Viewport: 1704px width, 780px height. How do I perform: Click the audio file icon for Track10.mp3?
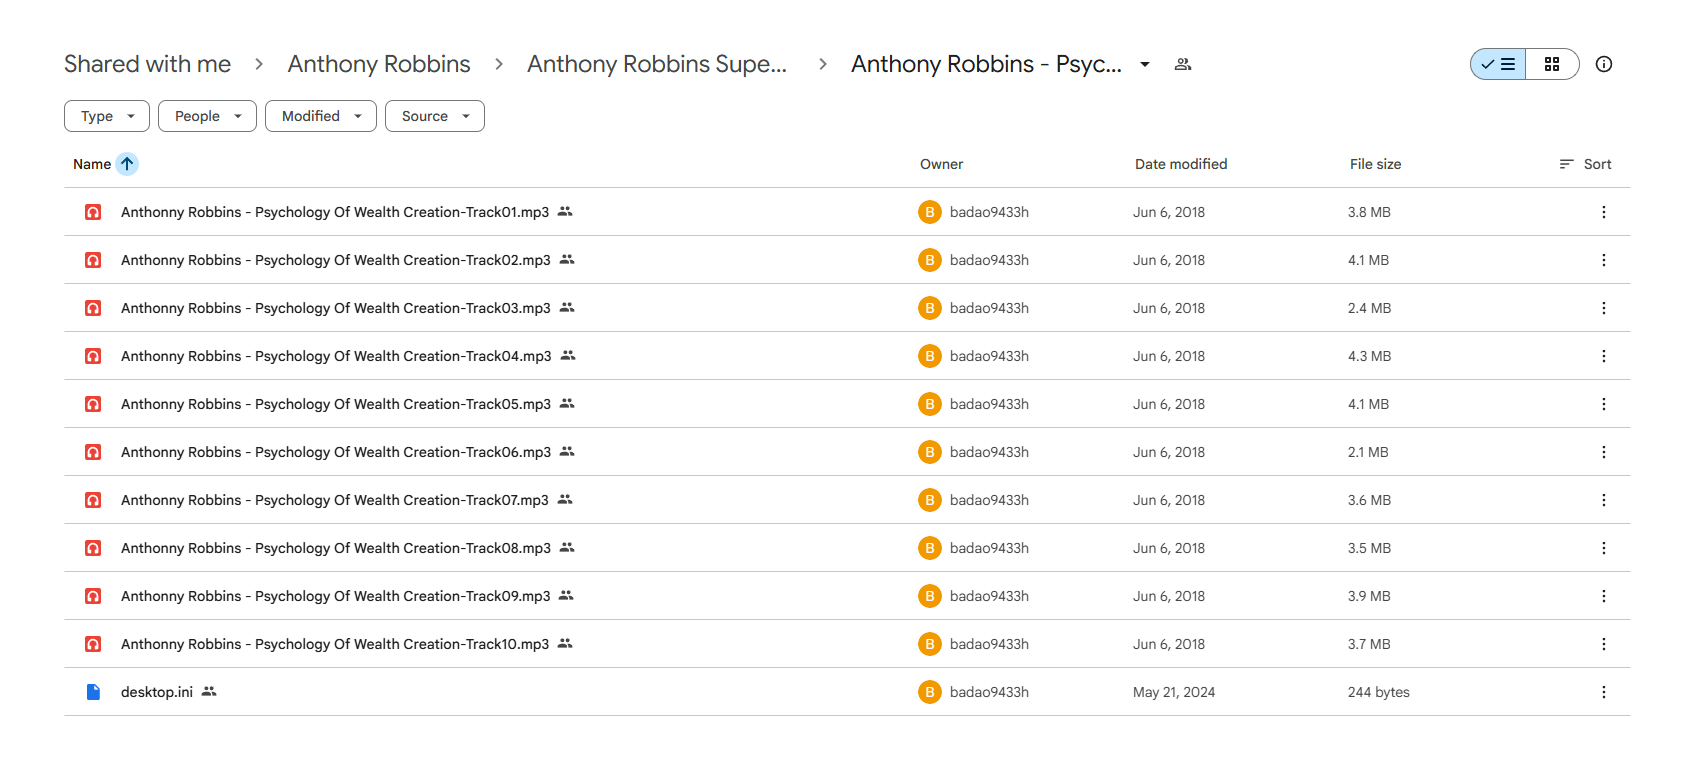[x=93, y=644]
